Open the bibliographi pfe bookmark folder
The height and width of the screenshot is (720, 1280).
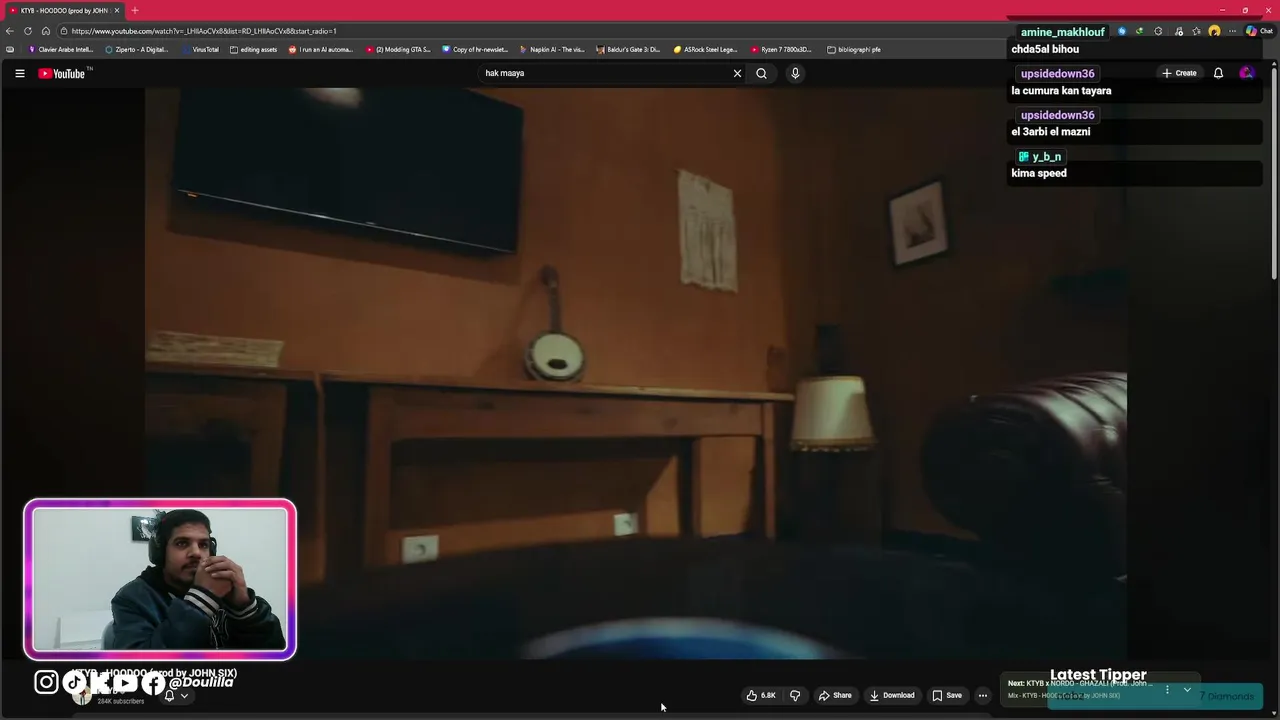coord(854,49)
